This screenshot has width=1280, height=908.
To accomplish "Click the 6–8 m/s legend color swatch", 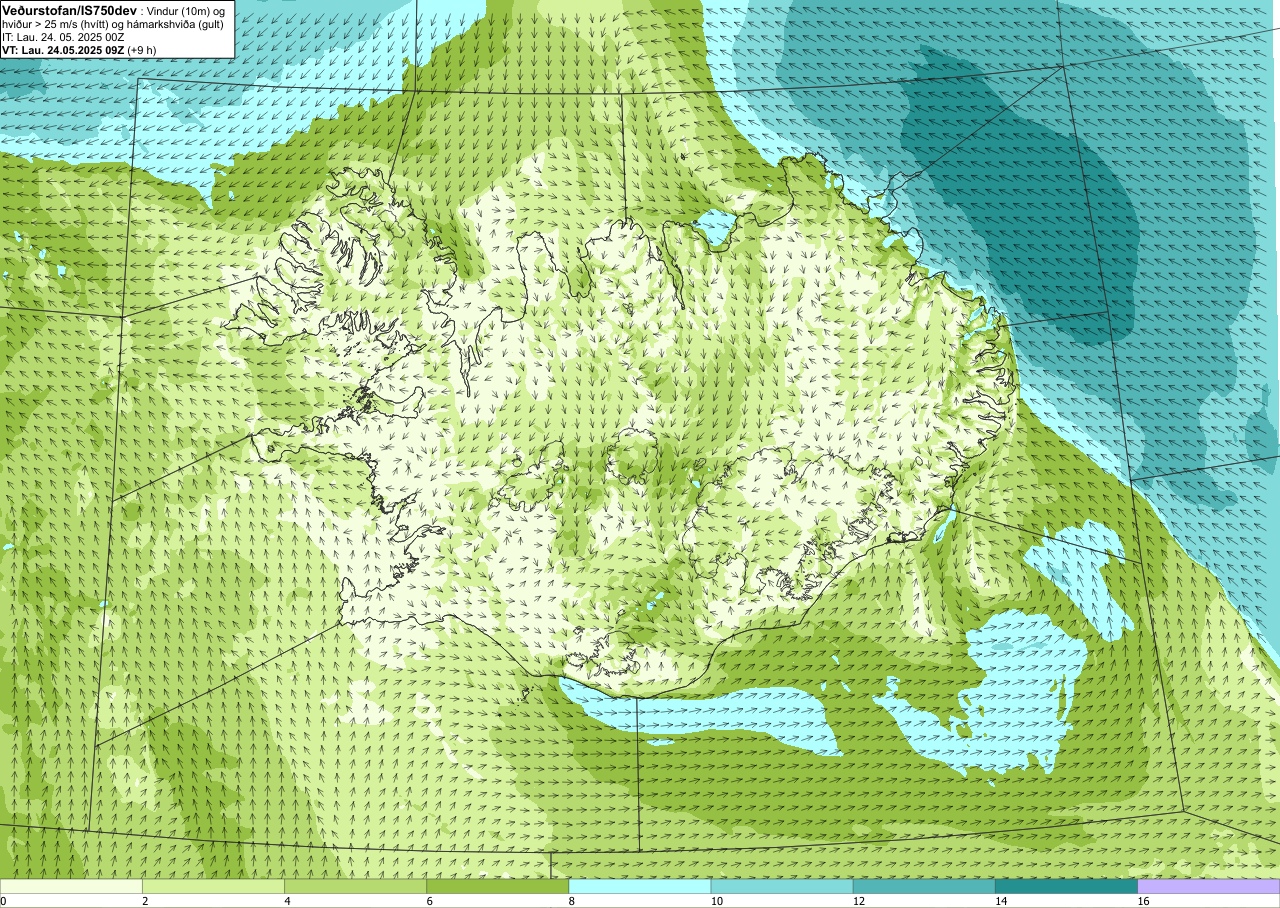I will (497, 886).
